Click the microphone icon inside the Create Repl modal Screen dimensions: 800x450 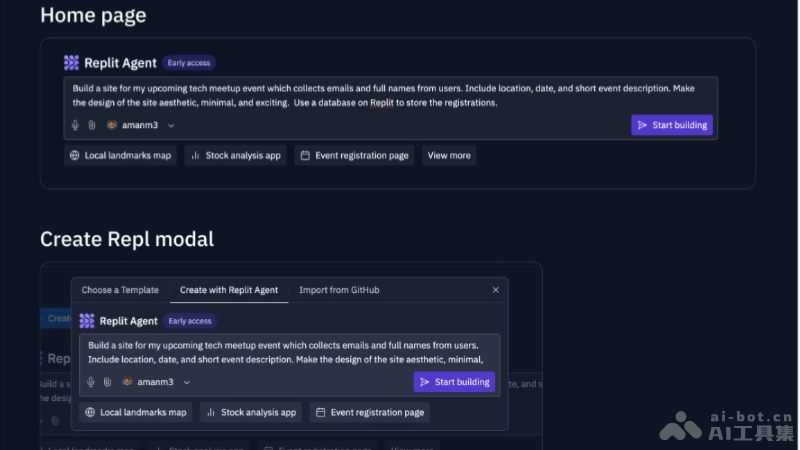tap(91, 382)
